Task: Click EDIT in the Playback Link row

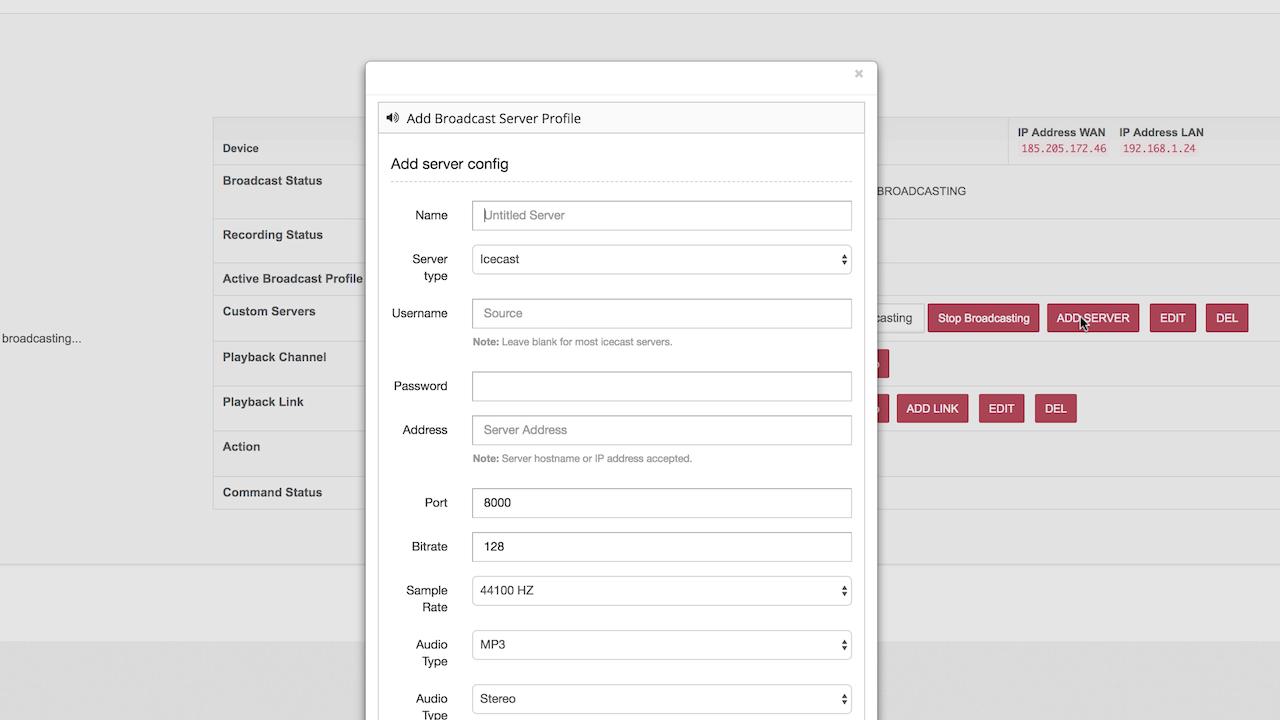Action: tap(1001, 408)
